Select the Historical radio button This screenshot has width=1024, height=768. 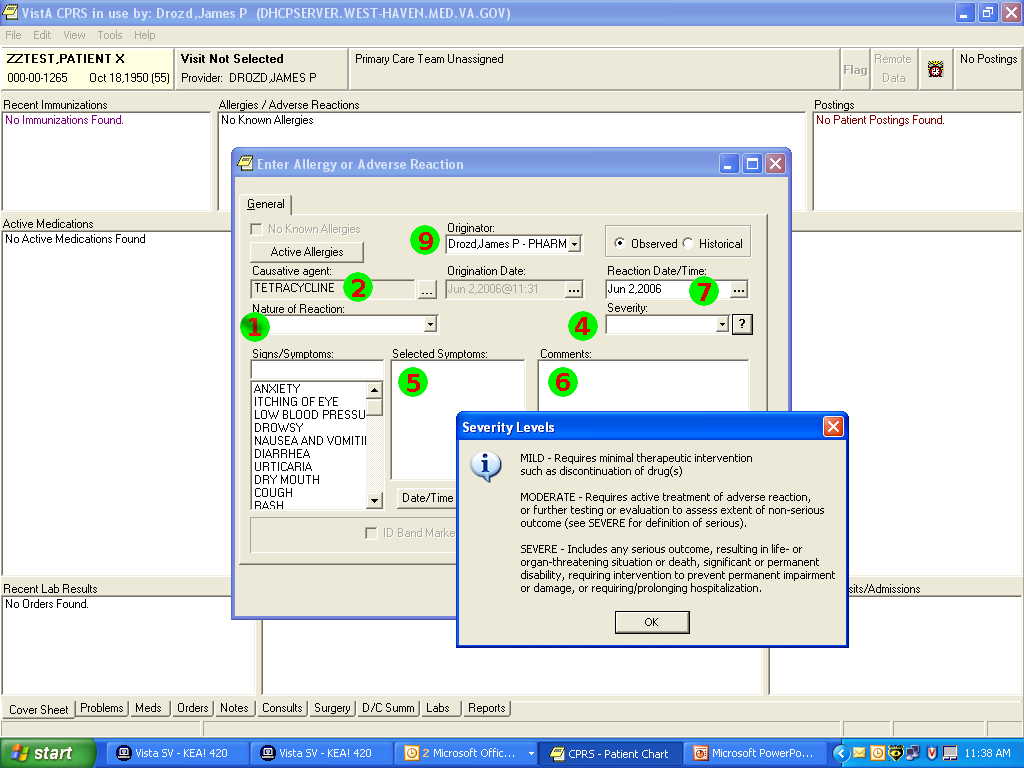[x=688, y=244]
